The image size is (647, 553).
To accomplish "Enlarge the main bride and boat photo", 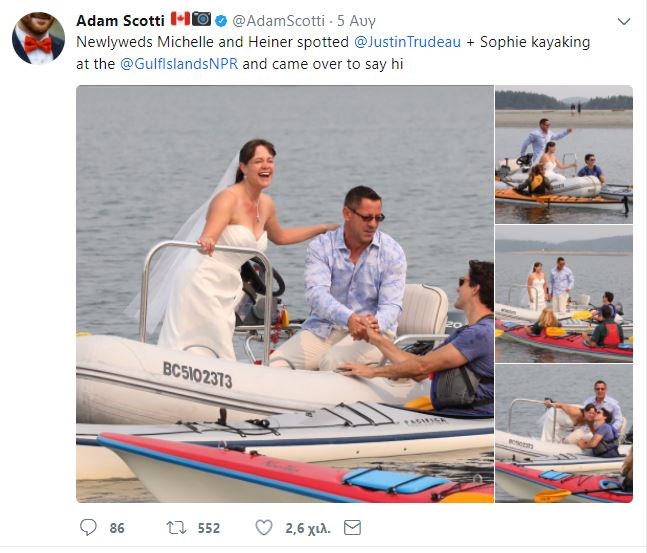I will point(285,294).
